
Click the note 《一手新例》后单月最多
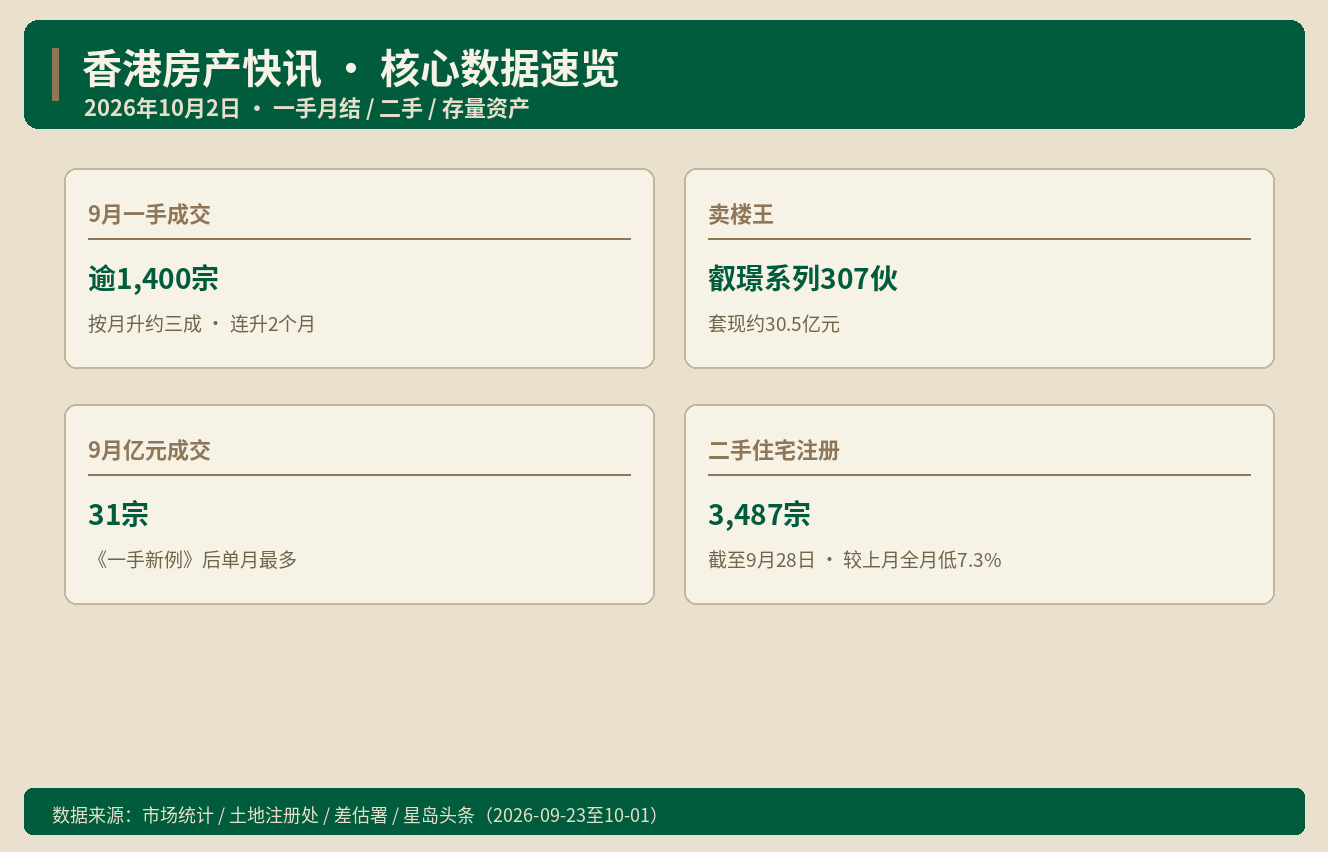click(x=193, y=560)
